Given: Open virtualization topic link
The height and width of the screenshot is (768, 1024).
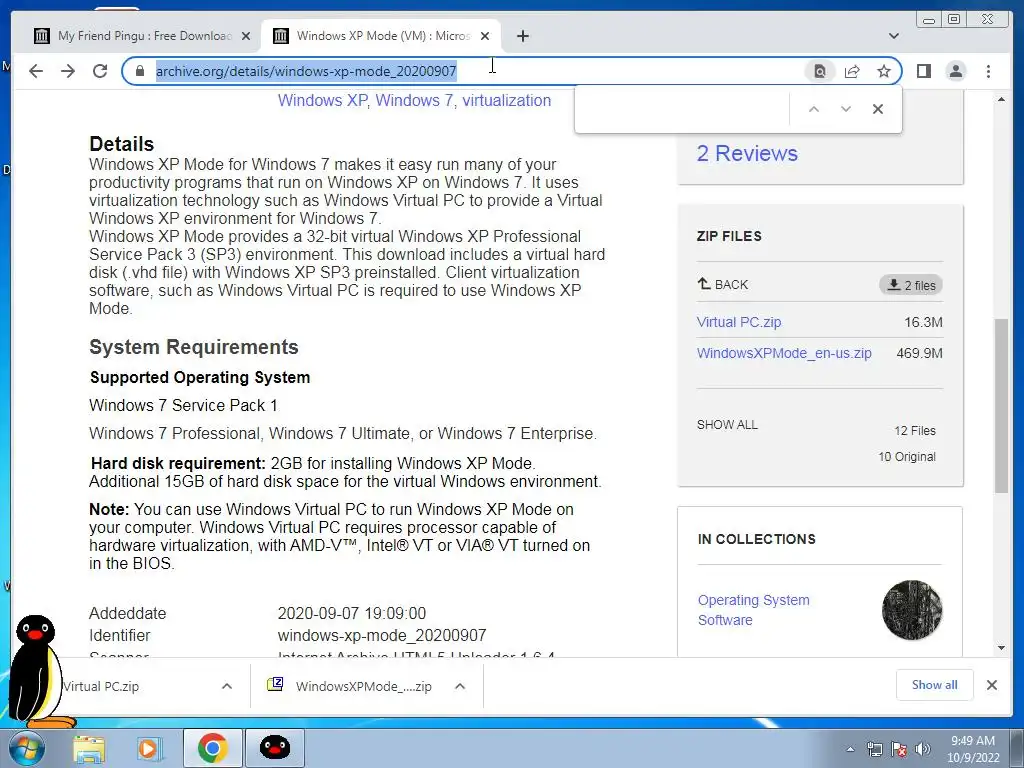Looking at the screenshot, I should (506, 101).
